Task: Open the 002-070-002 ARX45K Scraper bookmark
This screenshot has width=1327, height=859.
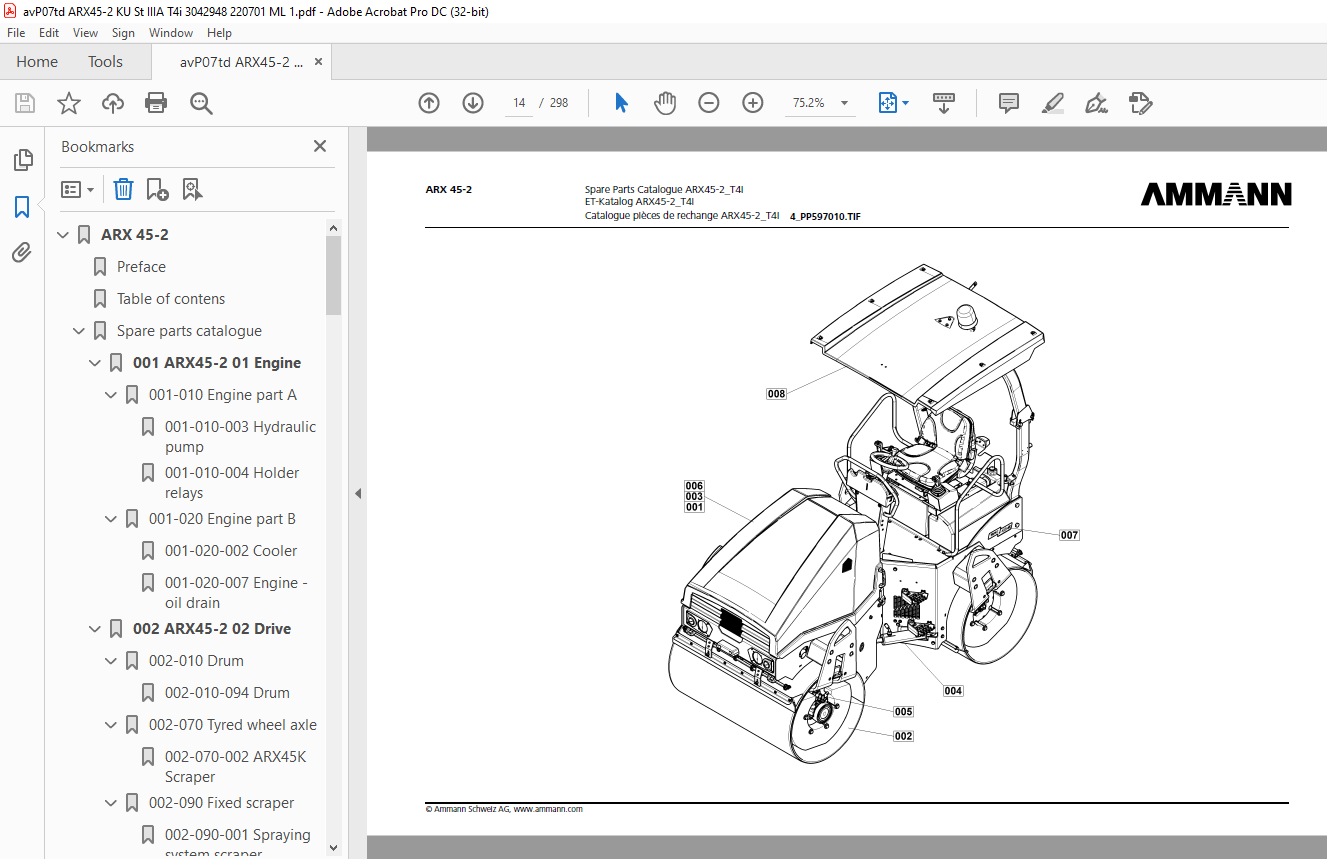Action: (235, 767)
